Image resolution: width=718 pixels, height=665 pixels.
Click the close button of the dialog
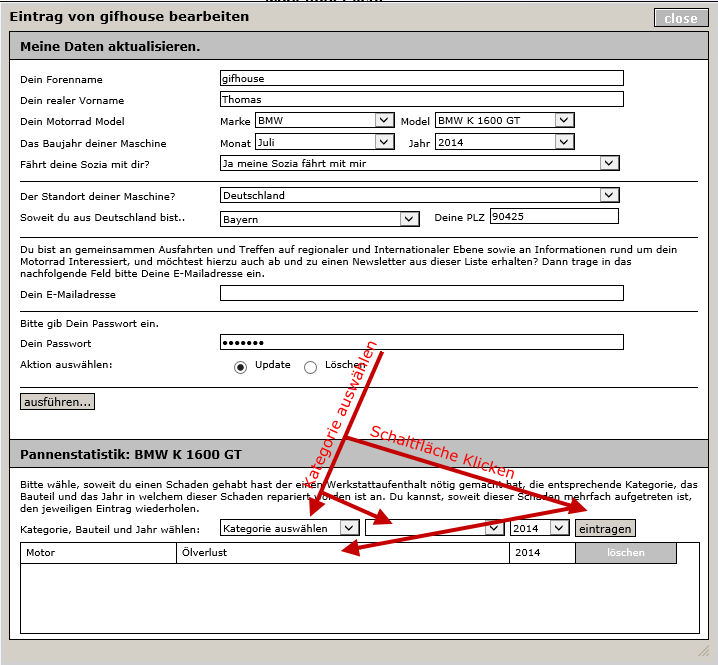680,18
